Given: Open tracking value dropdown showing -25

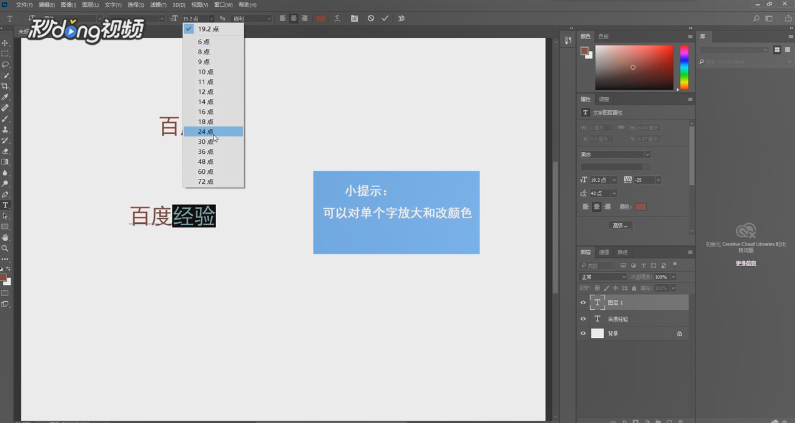Looking at the screenshot, I should click(658, 180).
